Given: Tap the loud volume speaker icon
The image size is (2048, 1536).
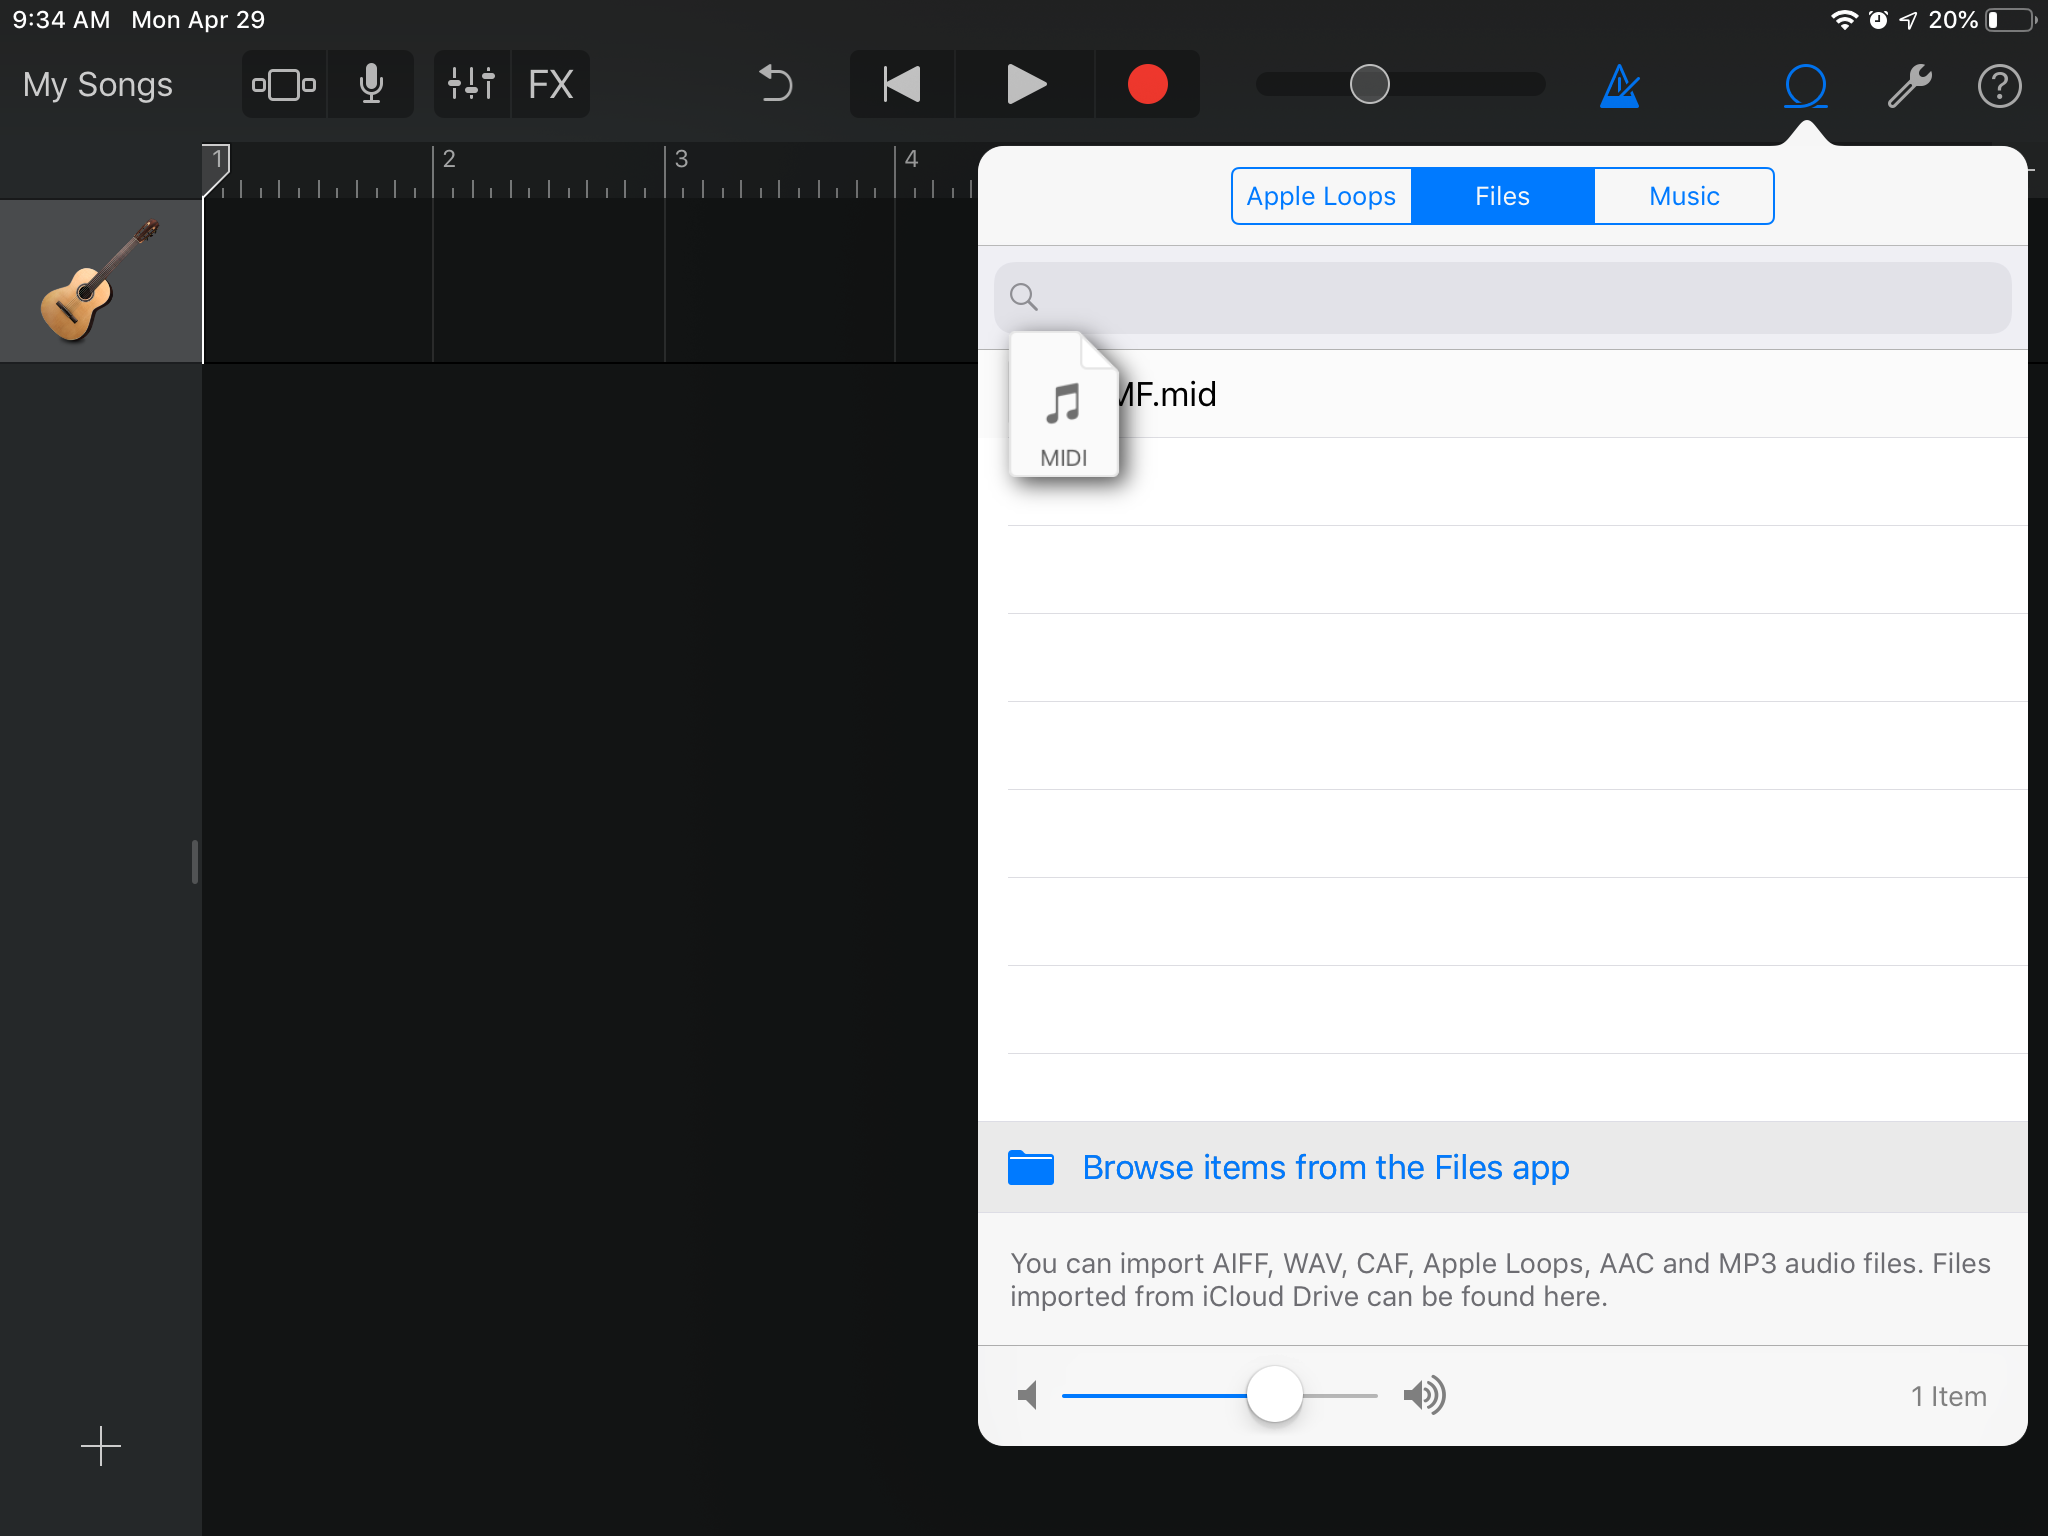Looking at the screenshot, I should [1424, 1394].
